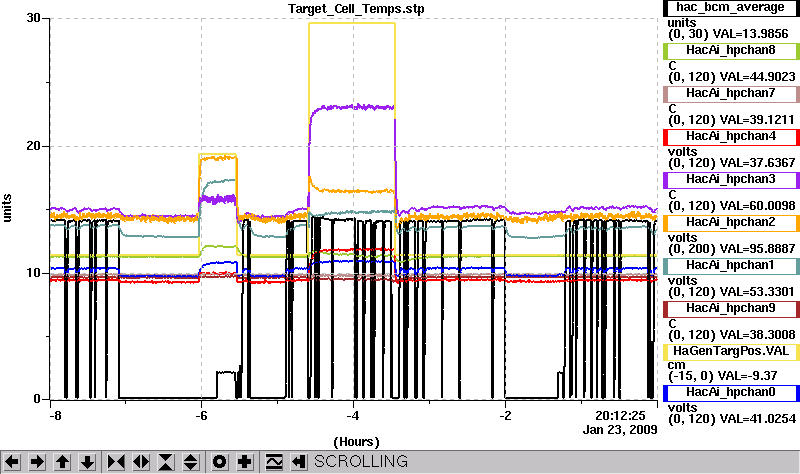This screenshot has height=474, width=800.
Task: Click the 'cm' unit label under HaGenTargPos.VAL
Action: (x=677, y=365)
